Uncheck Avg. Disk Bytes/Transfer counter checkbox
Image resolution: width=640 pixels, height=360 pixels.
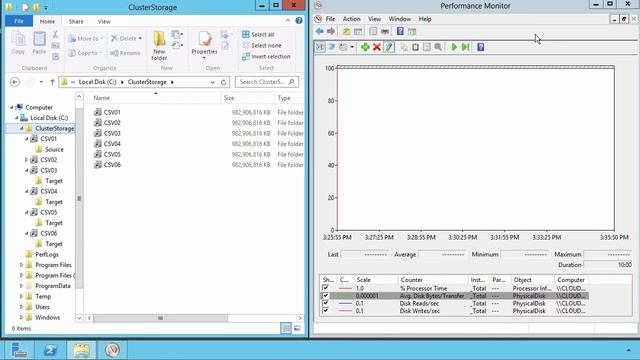325,296
